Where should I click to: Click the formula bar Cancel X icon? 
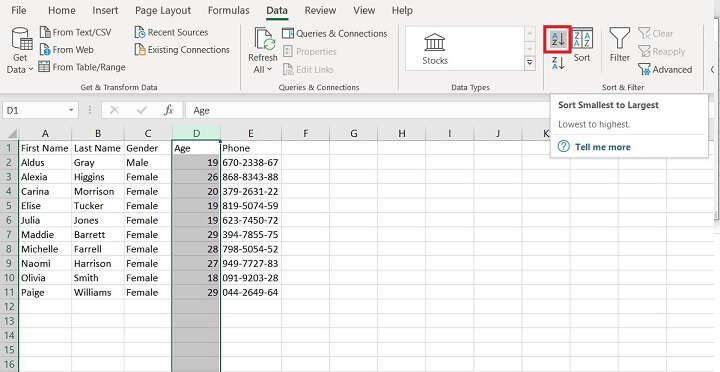114,110
